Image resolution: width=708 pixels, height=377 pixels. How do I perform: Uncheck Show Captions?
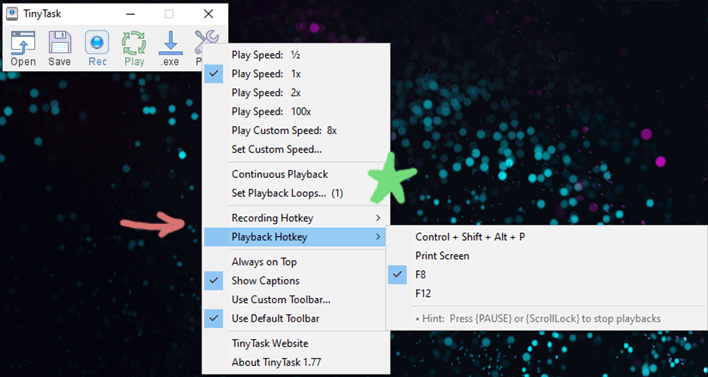pos(296,281)
